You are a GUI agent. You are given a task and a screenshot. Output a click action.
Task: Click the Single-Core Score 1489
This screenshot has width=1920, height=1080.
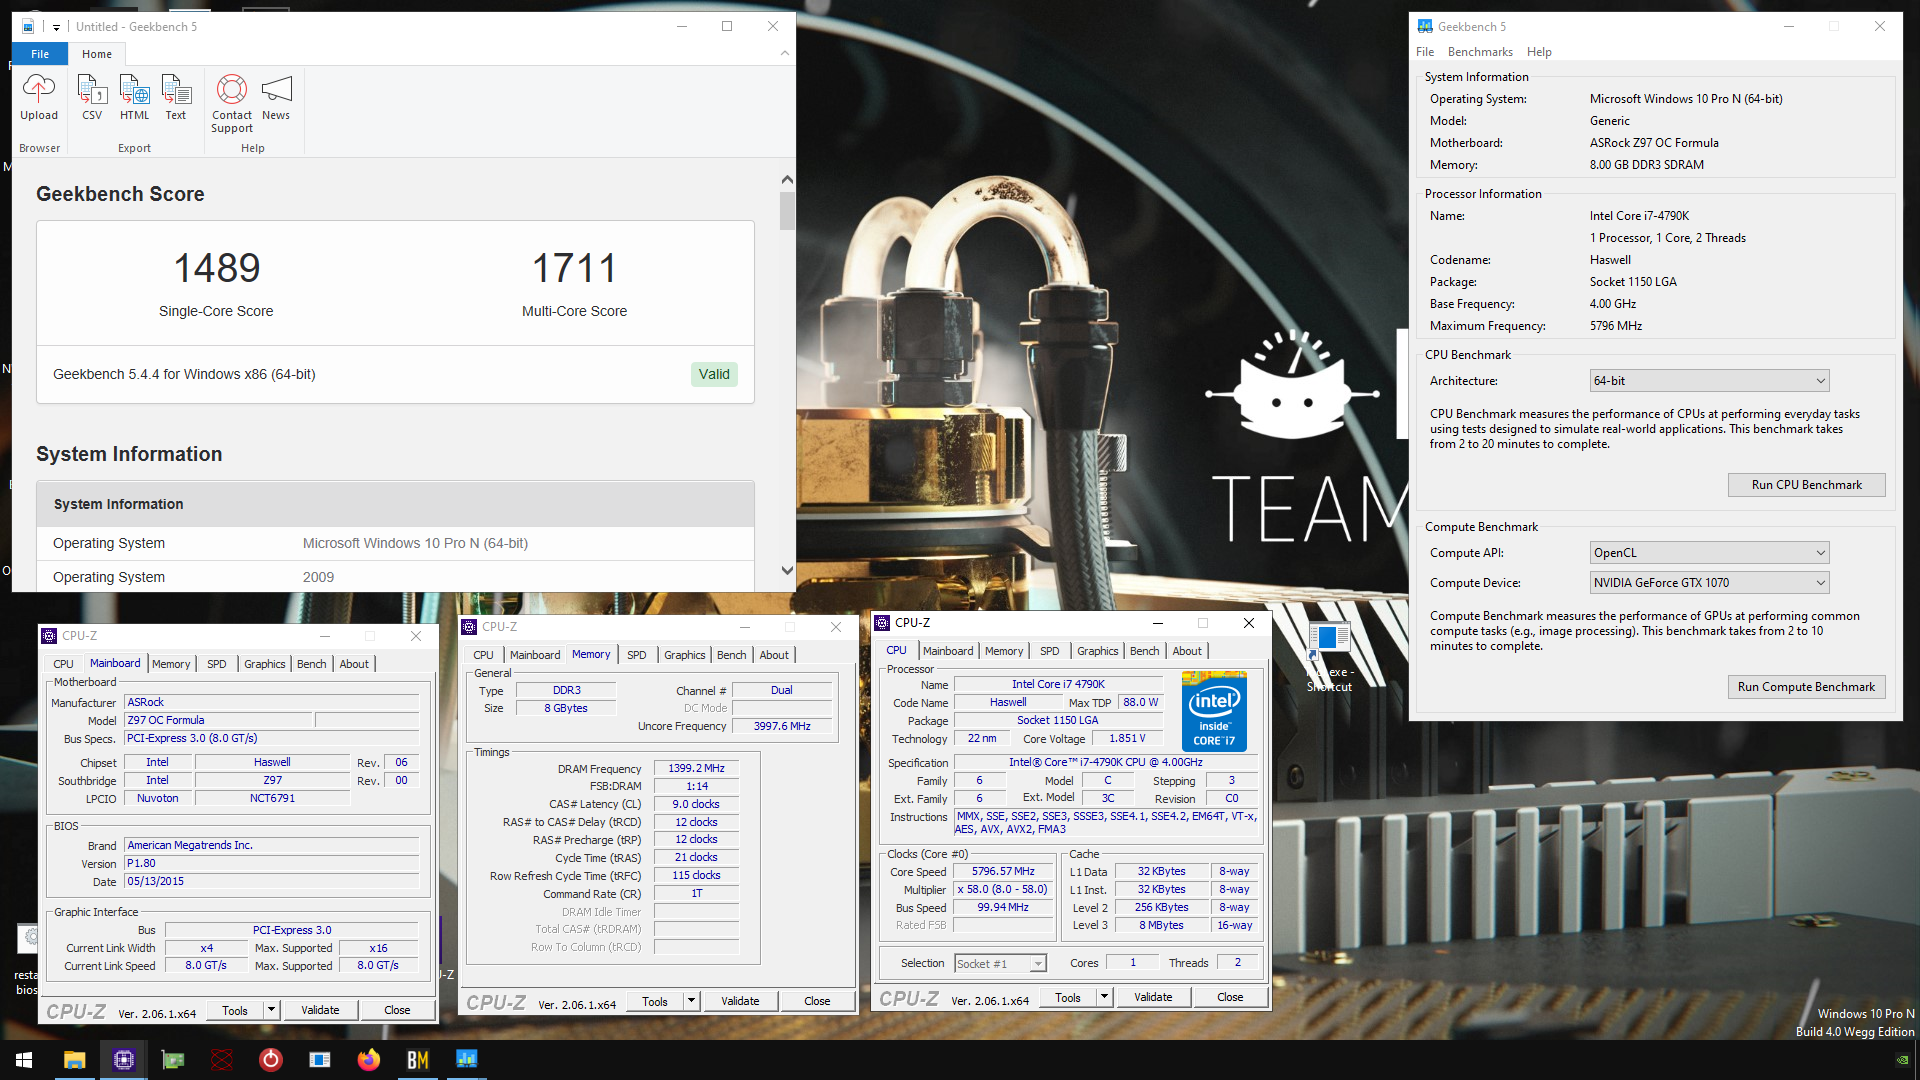pos(216,268)
